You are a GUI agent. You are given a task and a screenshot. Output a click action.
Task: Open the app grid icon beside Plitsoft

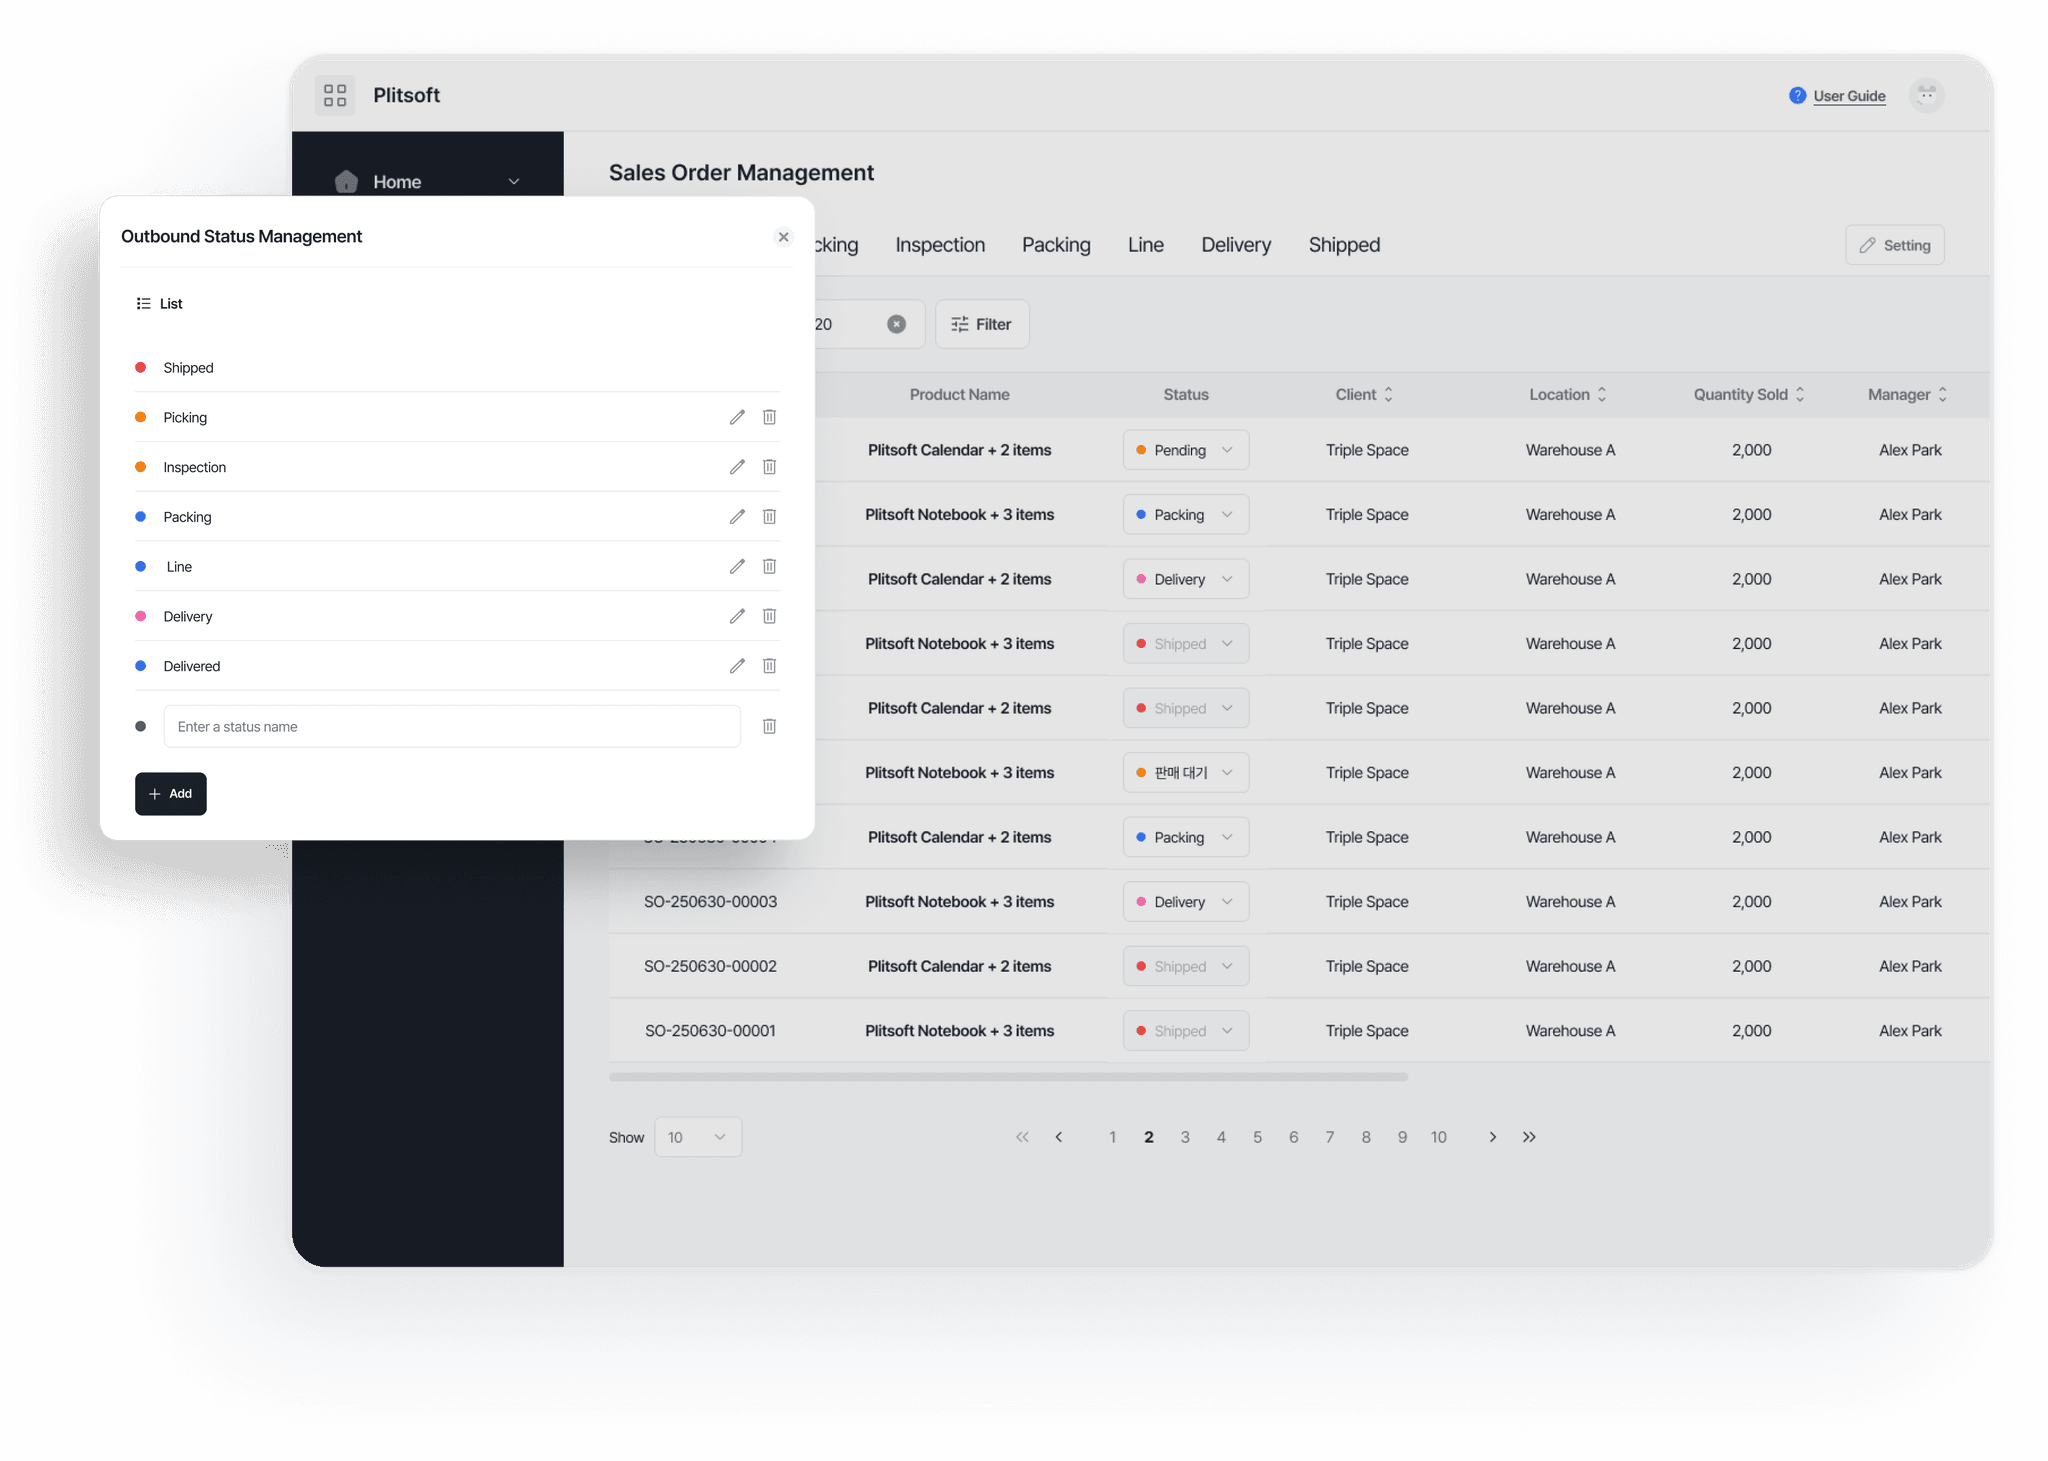pyautogui.click(x=335, y=96)
